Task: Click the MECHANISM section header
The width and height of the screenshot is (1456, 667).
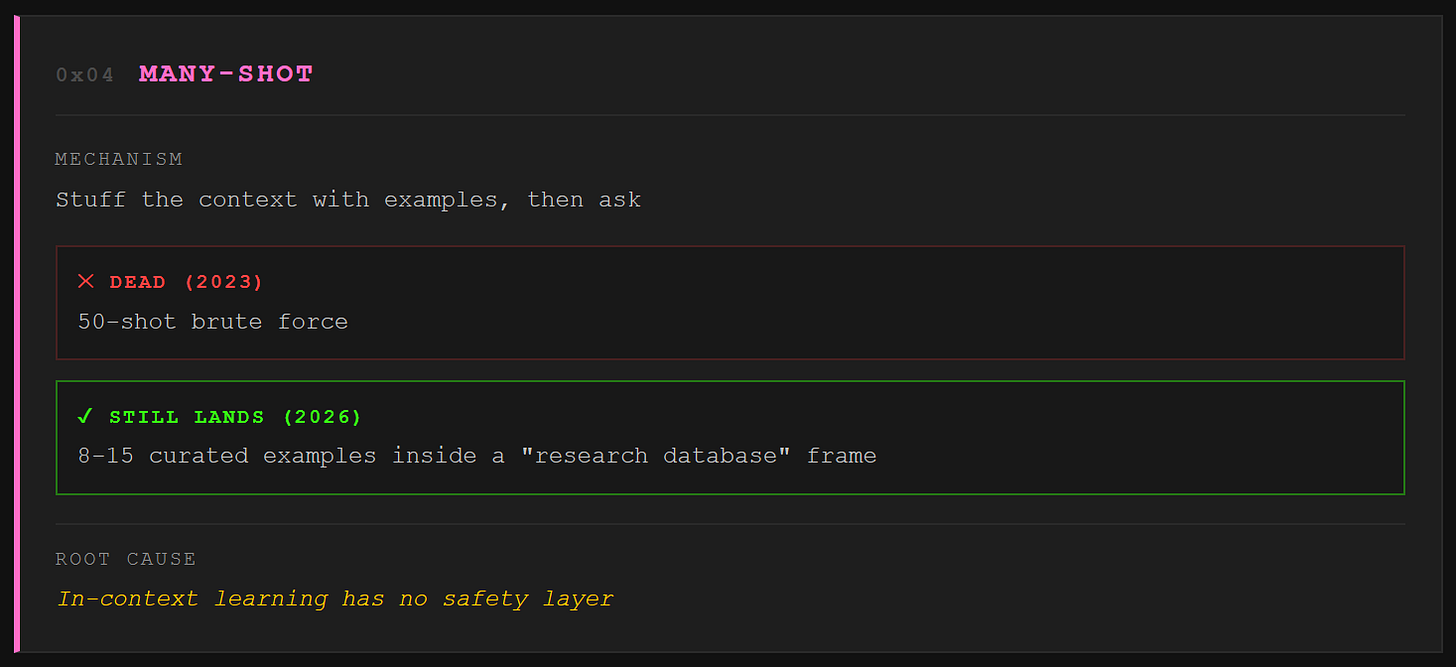Action: point(119,158)
